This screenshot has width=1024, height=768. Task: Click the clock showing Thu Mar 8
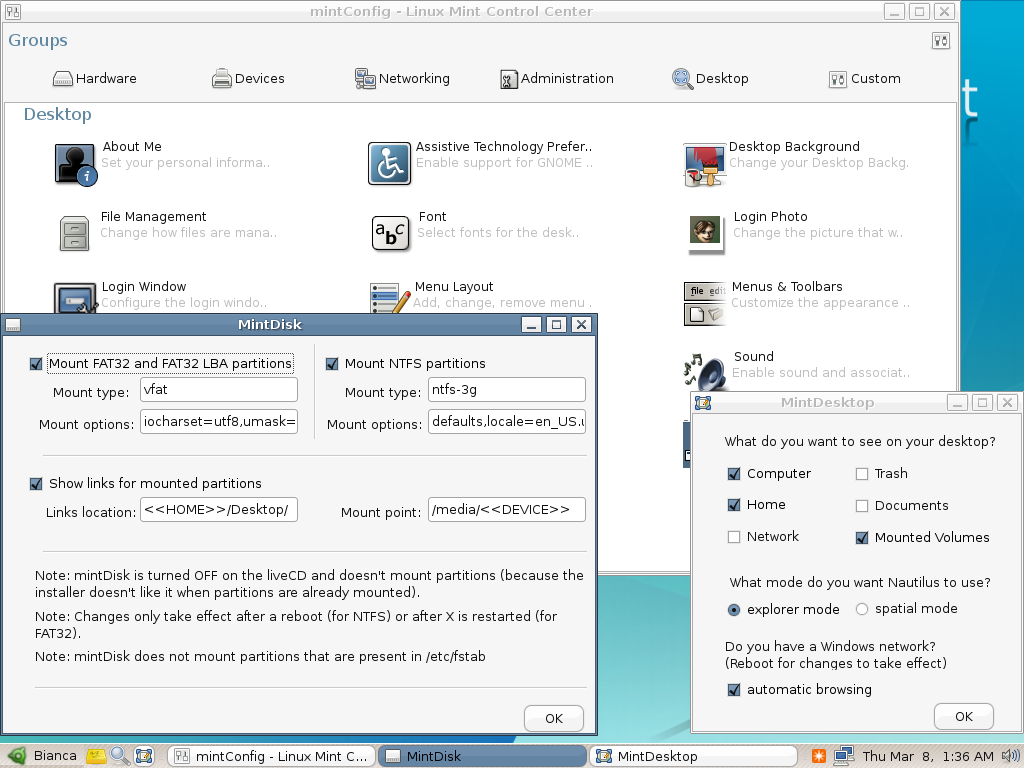pyautogui.click(x=928, y=756)
